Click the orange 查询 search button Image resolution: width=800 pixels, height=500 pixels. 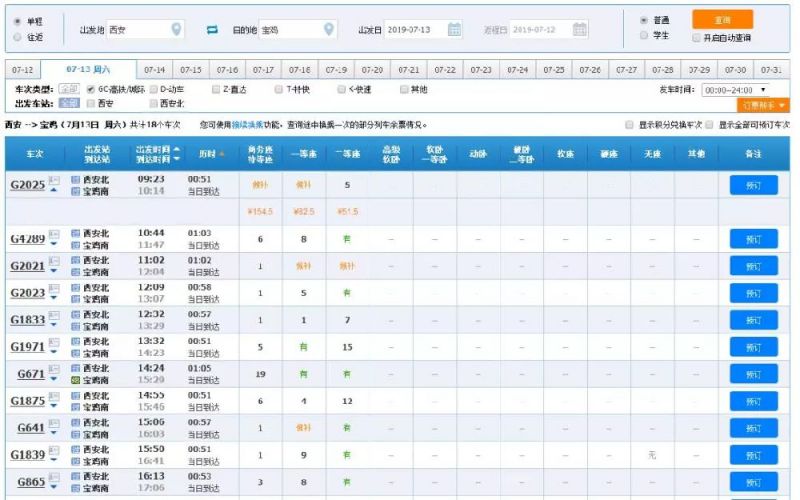pyautogui.click(x=722, y=20)
